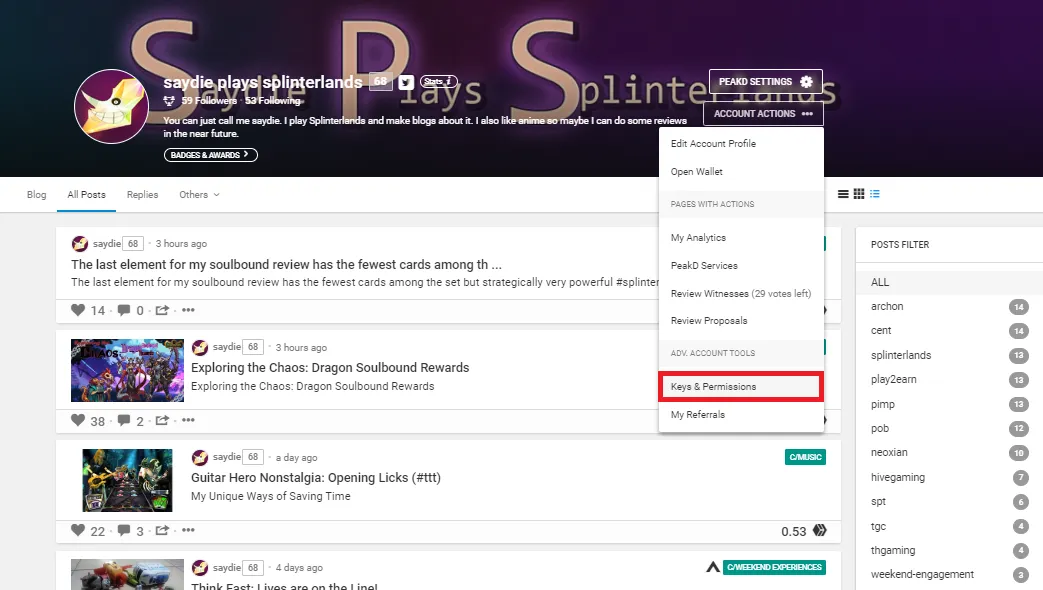The width and height of the screenshot is (1043, 590).
Task: Open the Twitter profile icon
Action: coord(406,82)
